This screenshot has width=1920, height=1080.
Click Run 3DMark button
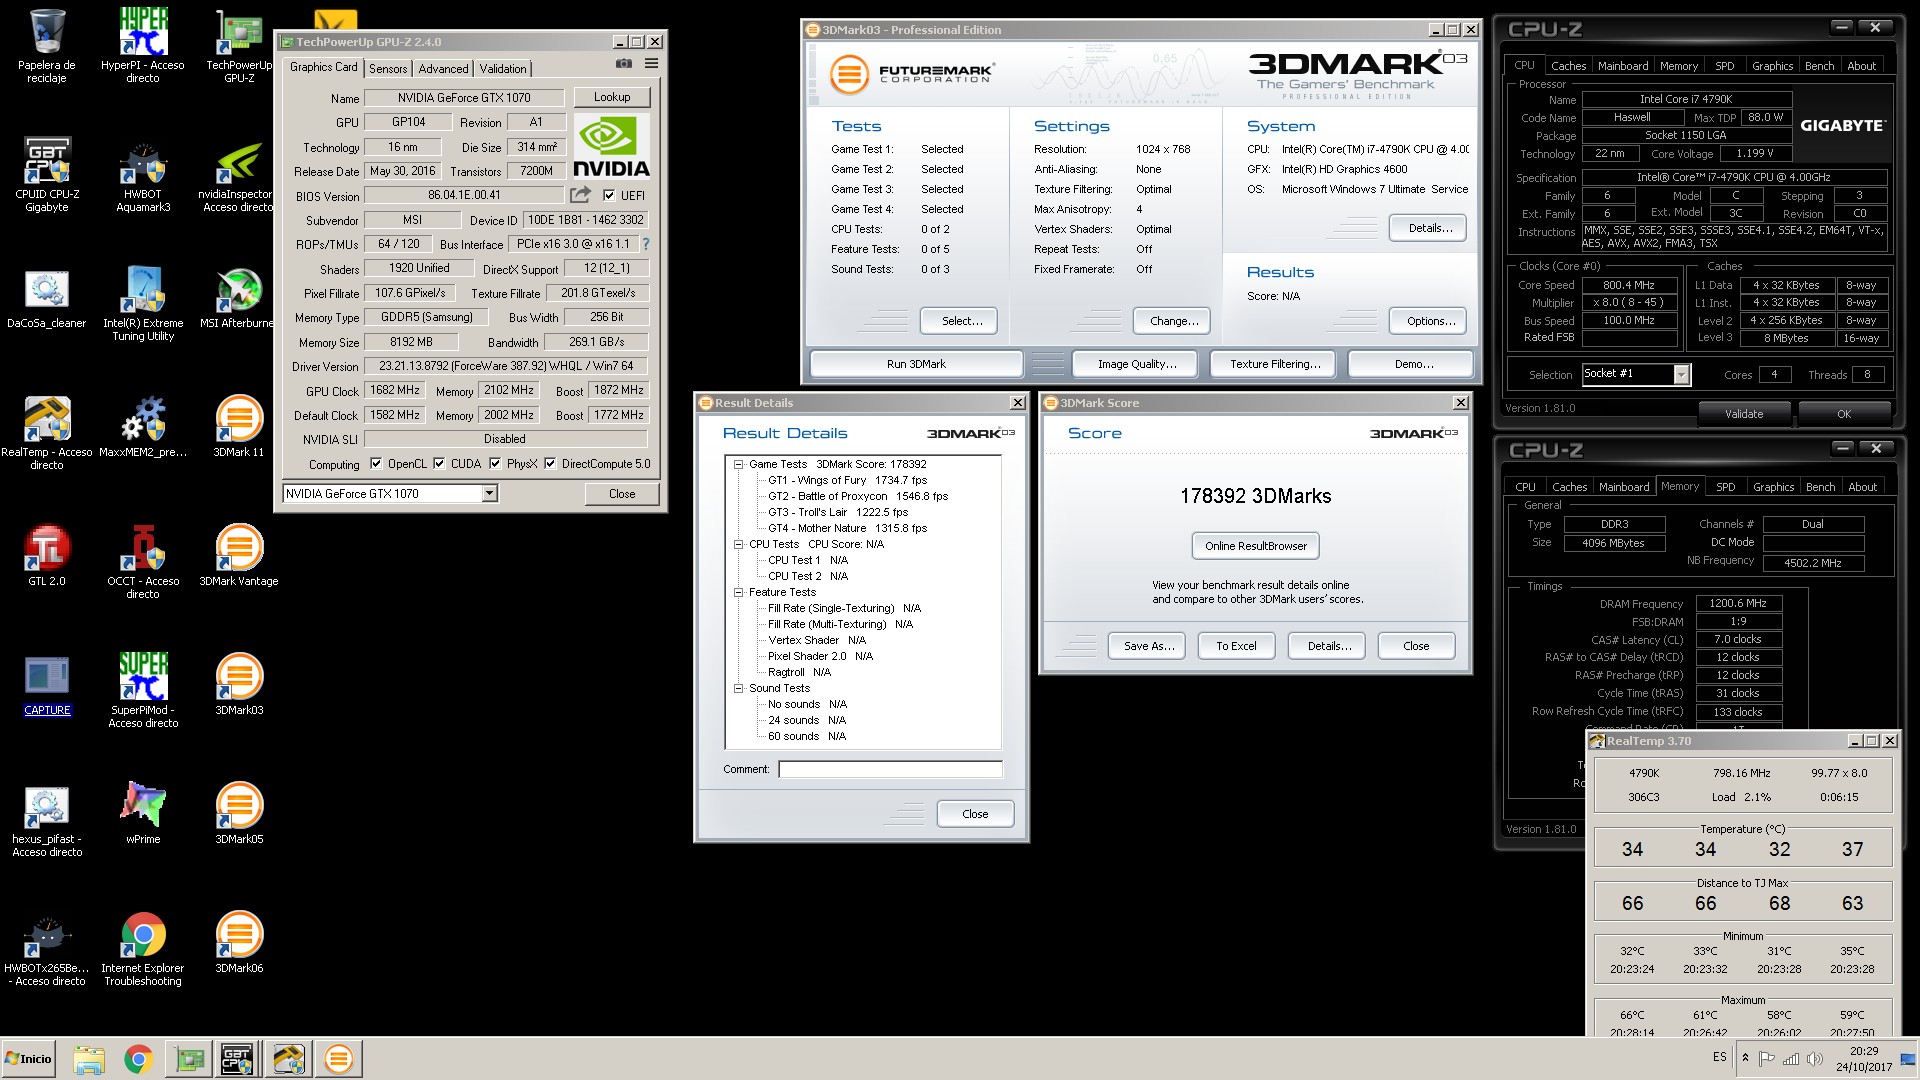916,364
